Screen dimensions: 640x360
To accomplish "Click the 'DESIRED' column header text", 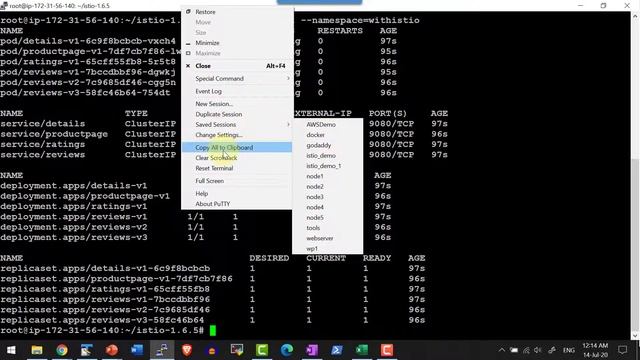I will pos(269,258).
